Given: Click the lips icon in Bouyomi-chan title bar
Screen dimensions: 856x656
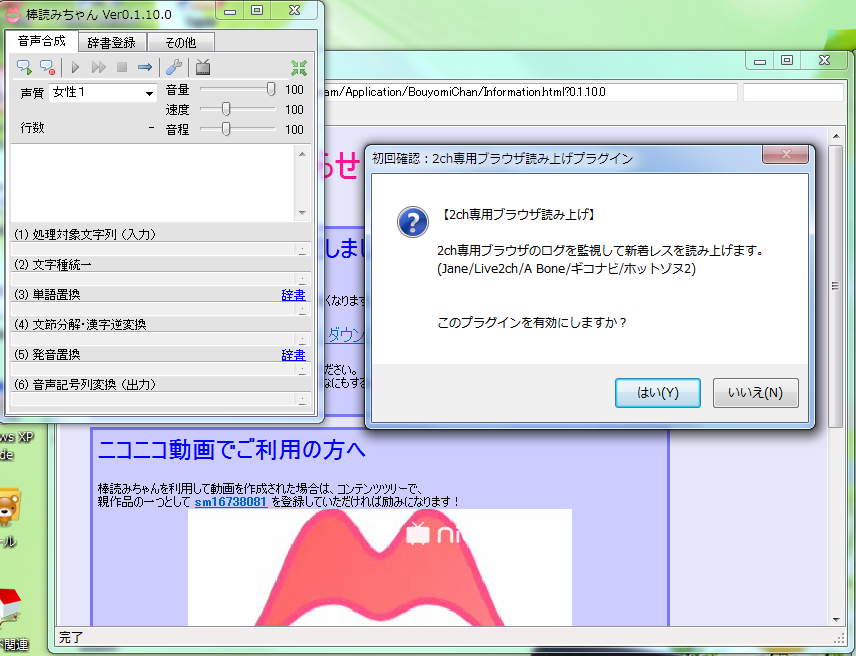Looking at the screenshot, I should click(x=13, y=15).
